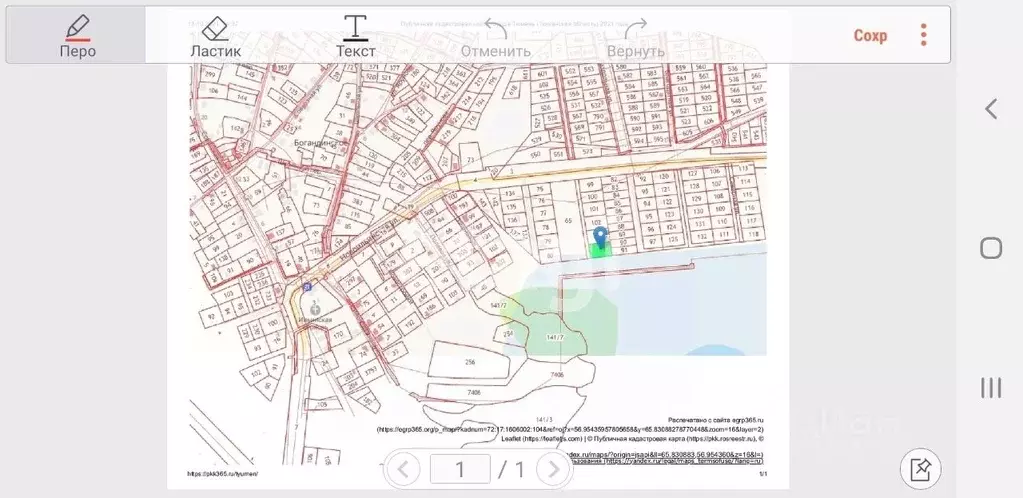Open the edit note icon in bottom corner
Viewport: 1023px width, 498px height.
point(921,468)
